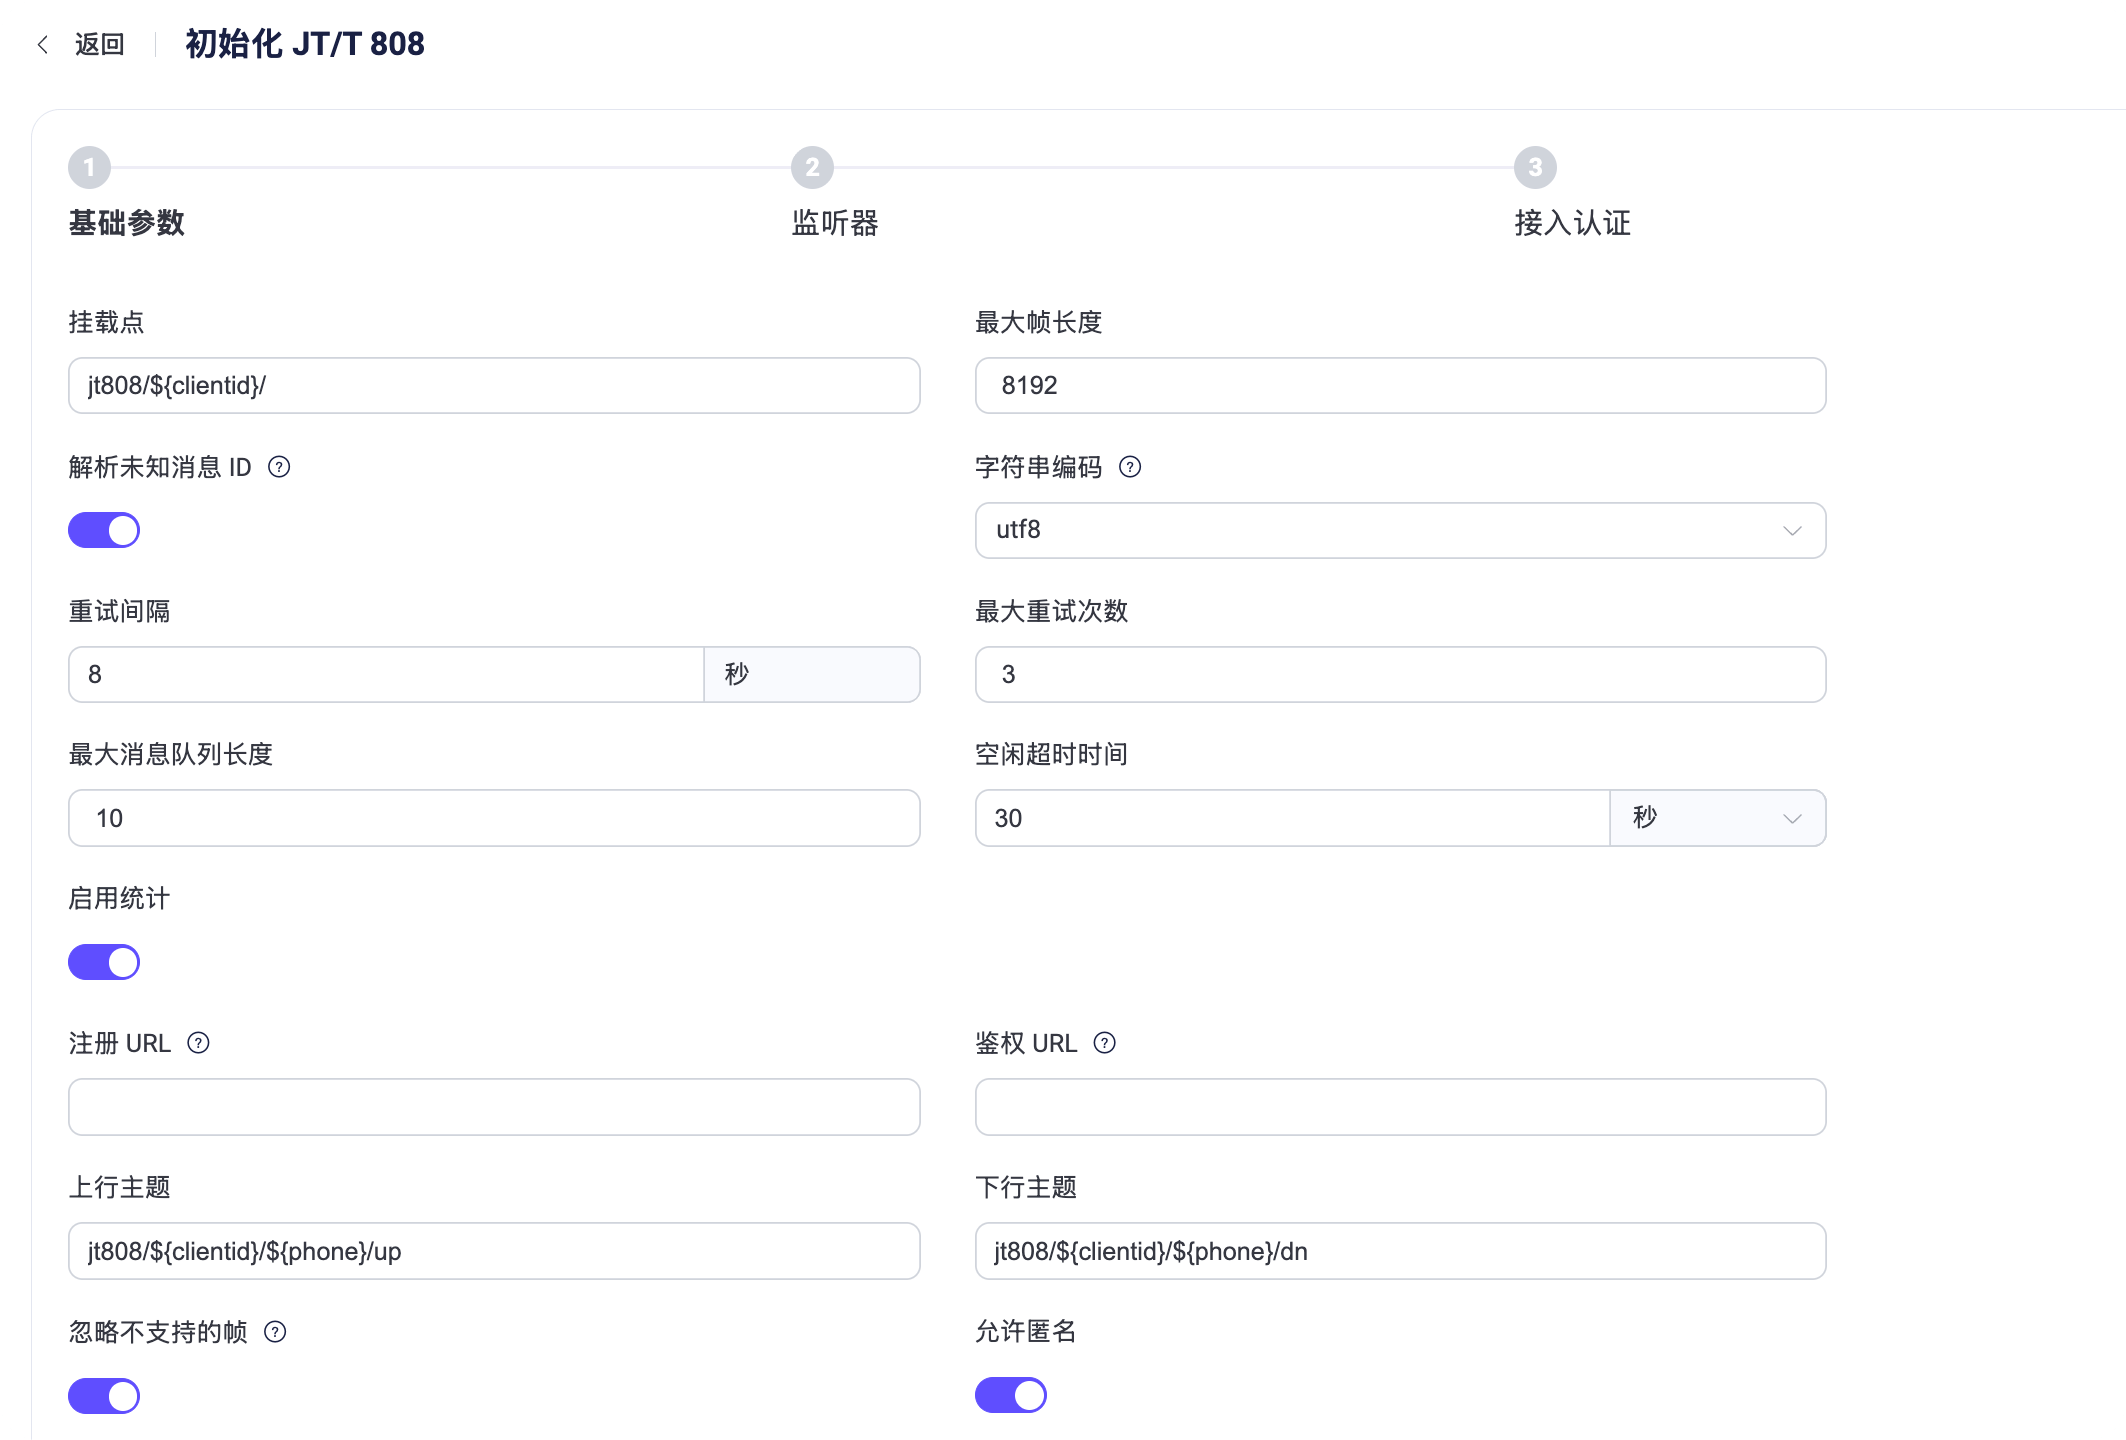The image size is (2126, 1440).
Task: Focus the 注册 URL input field
Action: pyautogui.click(x=494, y=1107)
